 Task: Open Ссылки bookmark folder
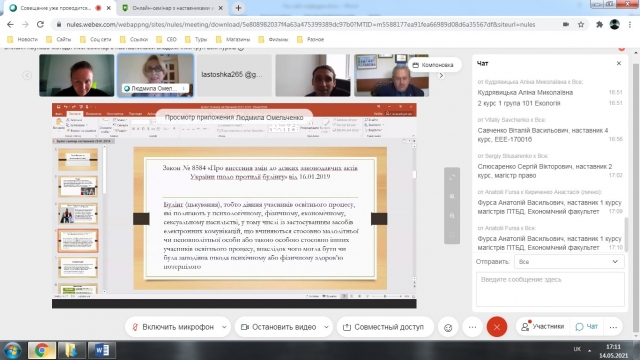coord(134,40)
